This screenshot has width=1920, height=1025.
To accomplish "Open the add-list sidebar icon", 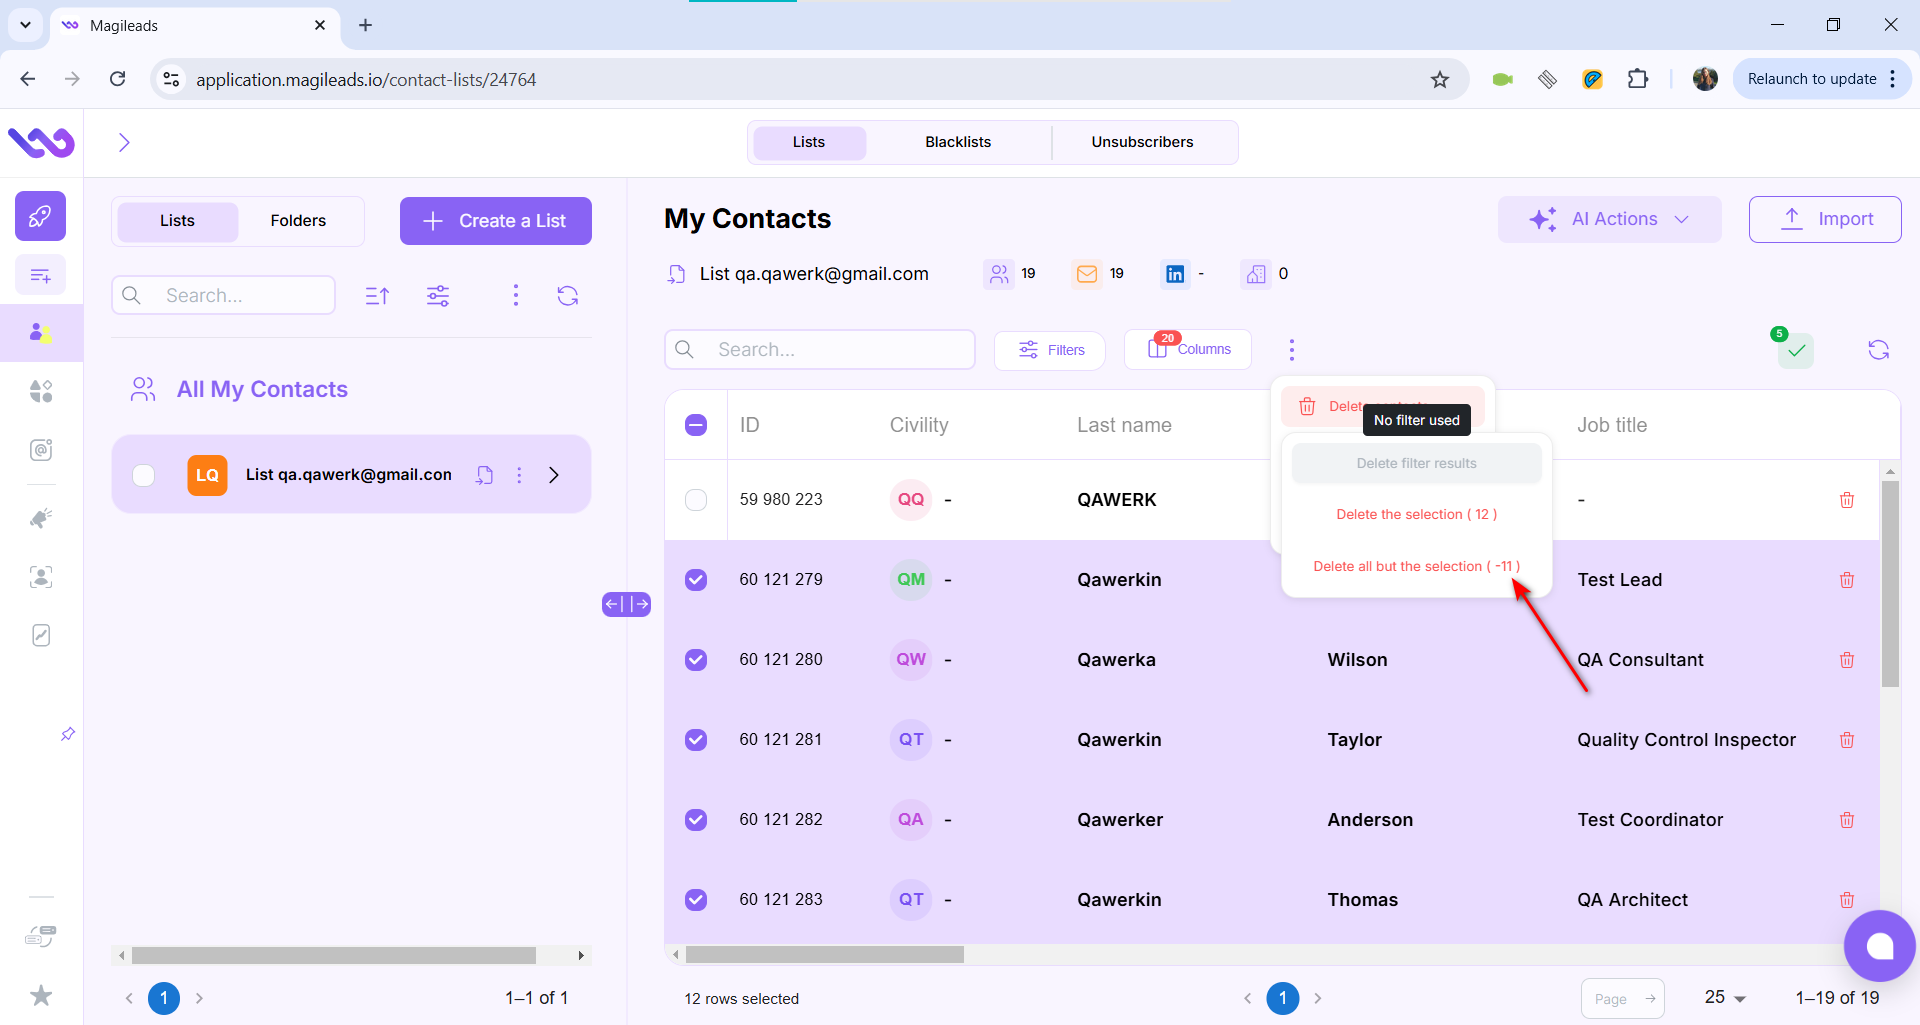I will [x=41, y=275].
